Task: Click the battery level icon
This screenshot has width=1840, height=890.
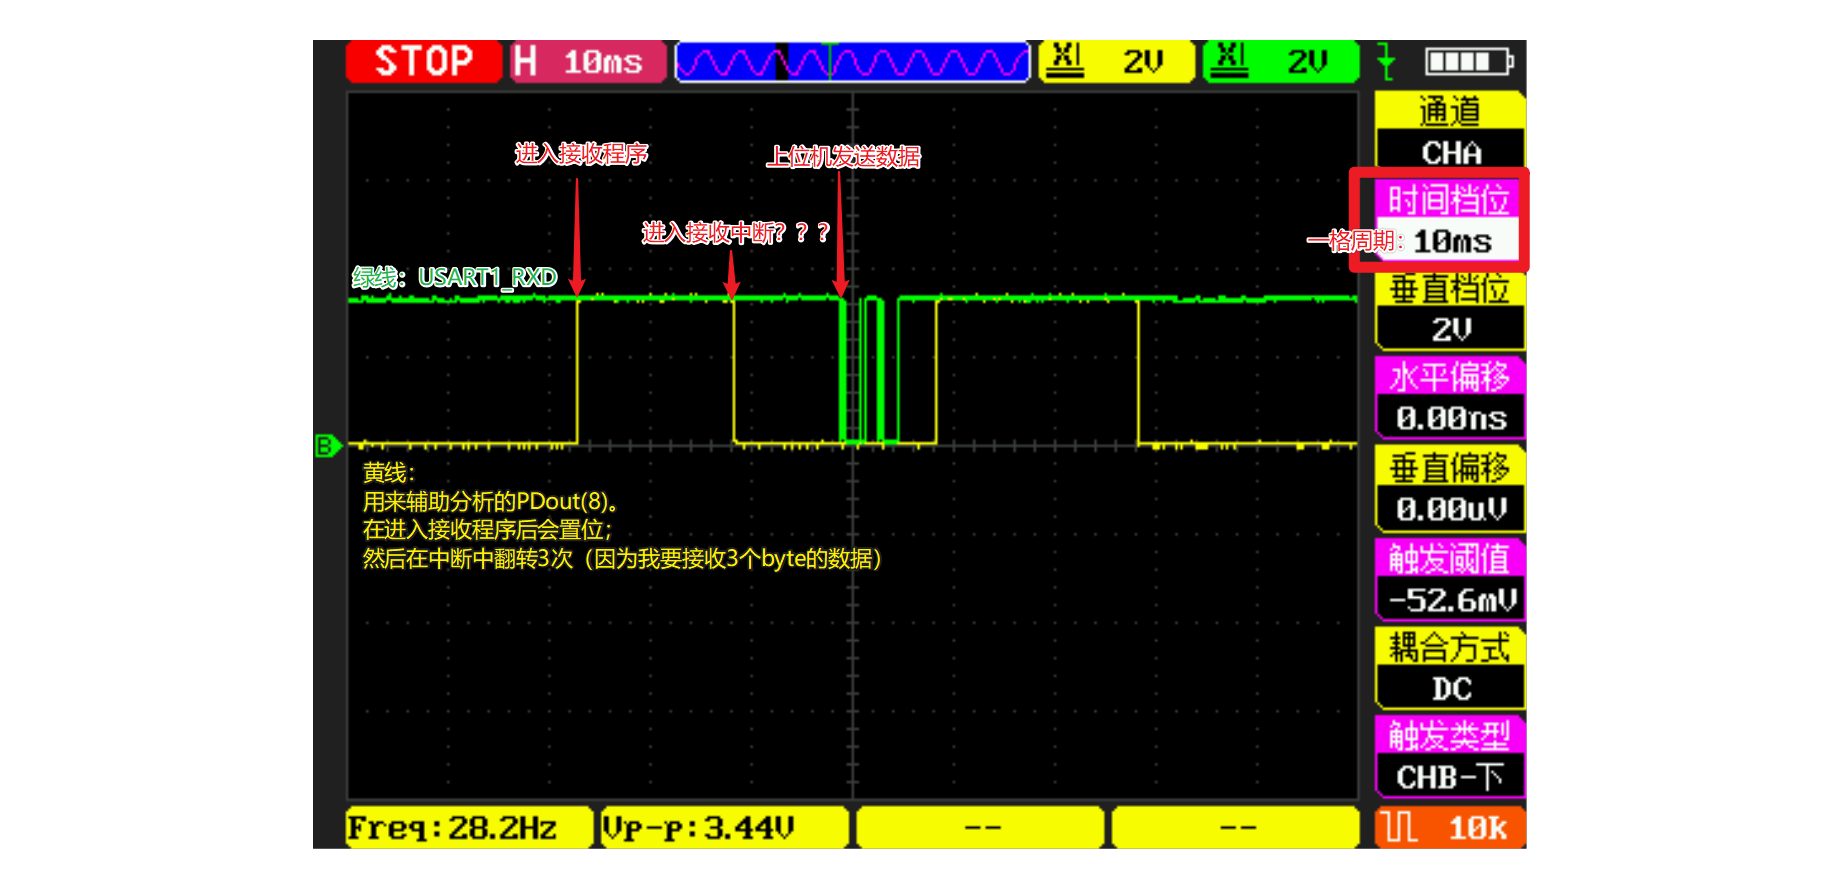Action: click(1468, 62)
